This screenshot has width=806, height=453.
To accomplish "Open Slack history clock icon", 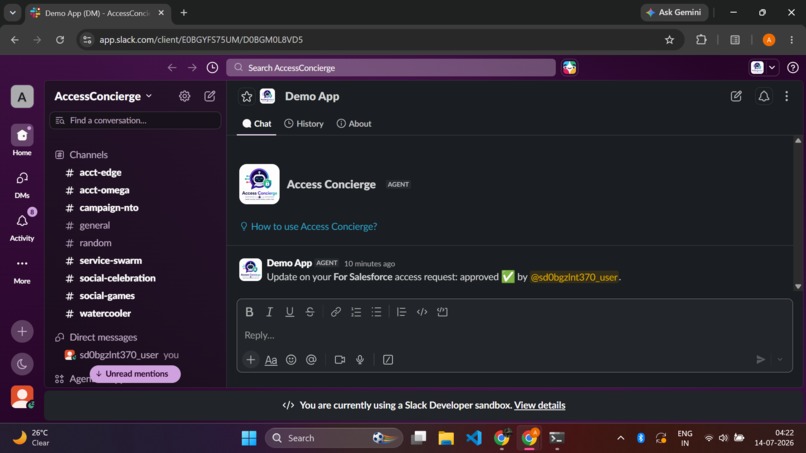I will pos(212,67).
